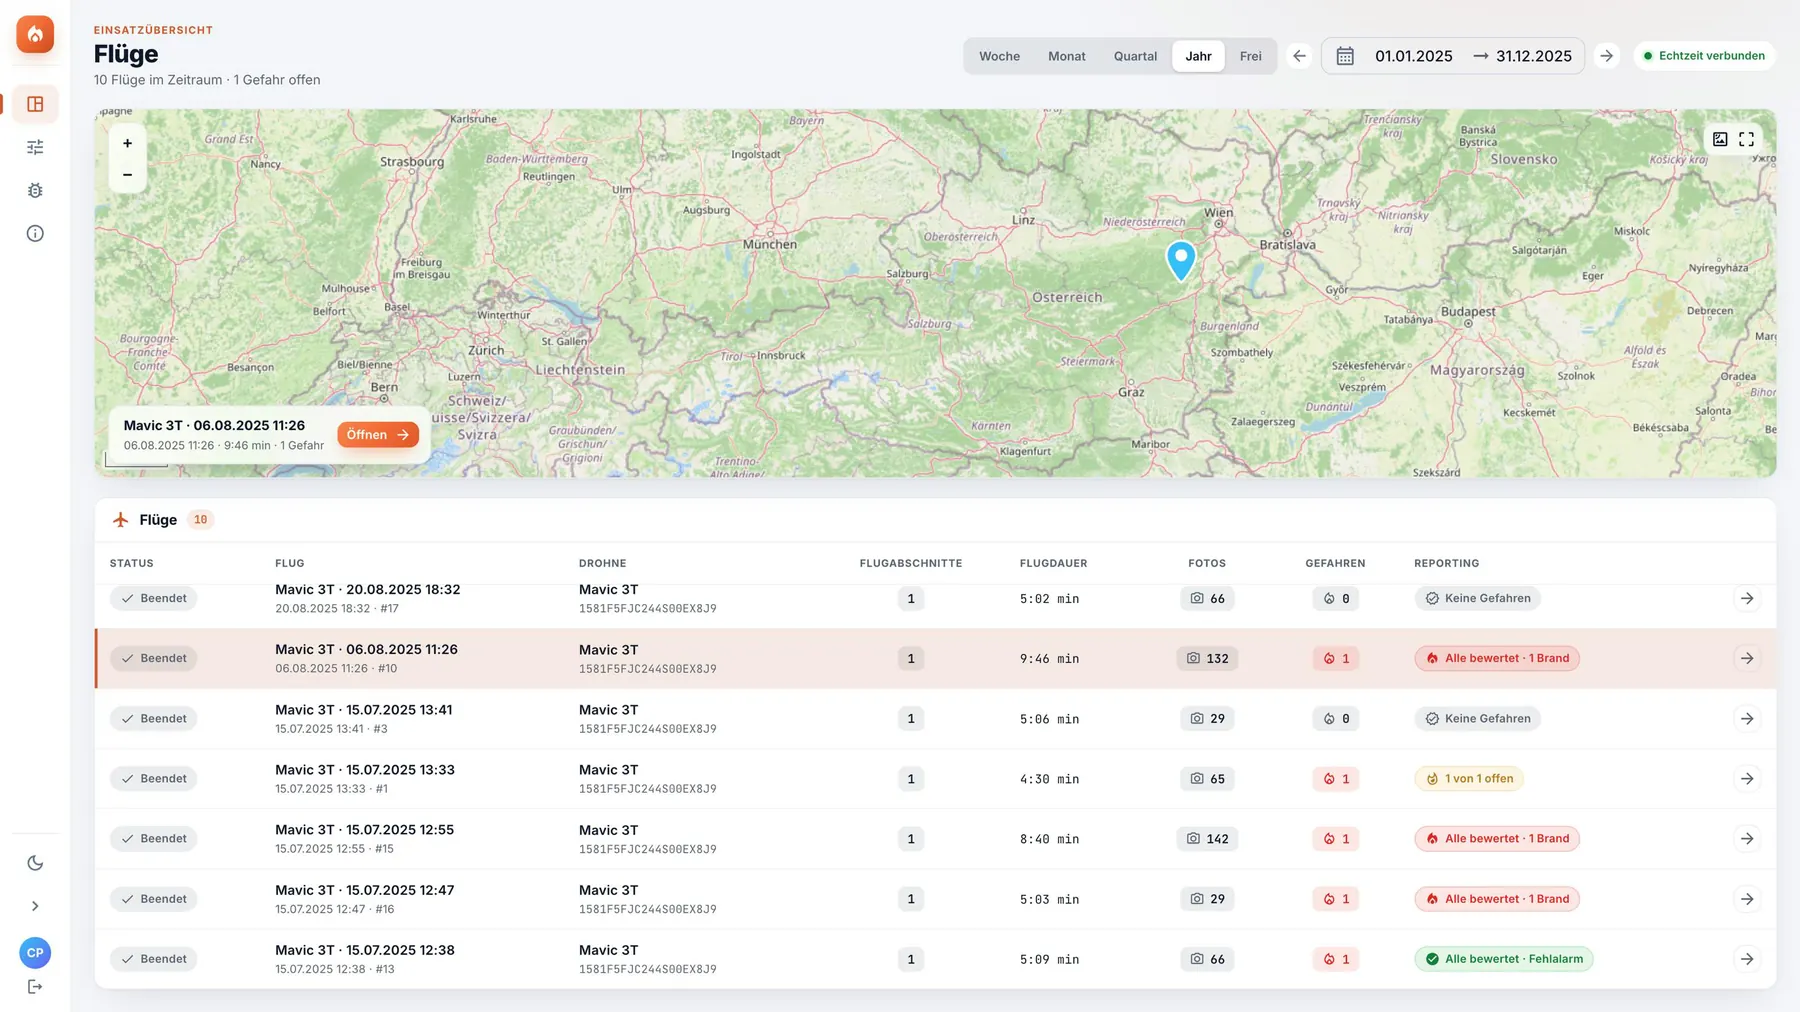The width and height of the screenshot is (1800, 1012).
Task: Open the CP user avatar
Action: [35, 952]
